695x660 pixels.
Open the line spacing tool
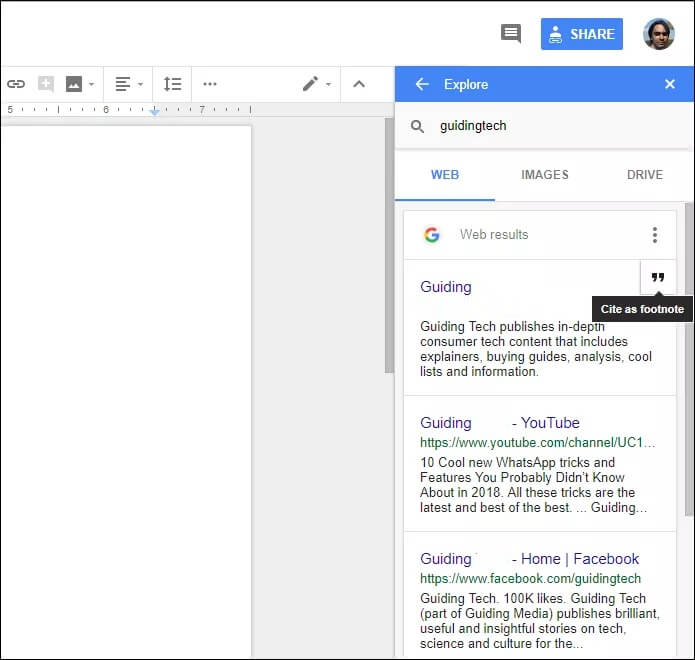172,84
